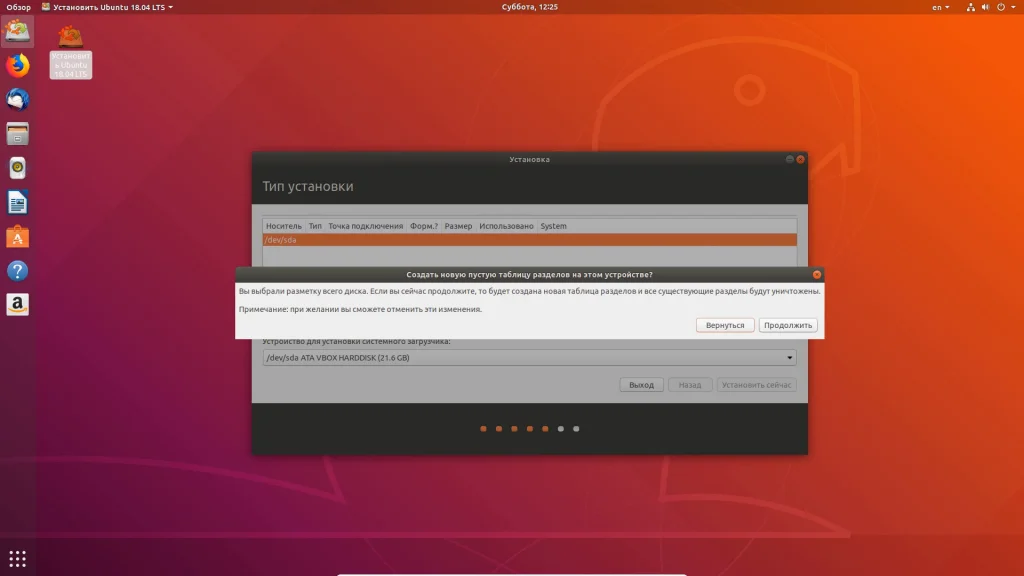
Task: Open the power menu icon
Action: tap(1001, 7)
